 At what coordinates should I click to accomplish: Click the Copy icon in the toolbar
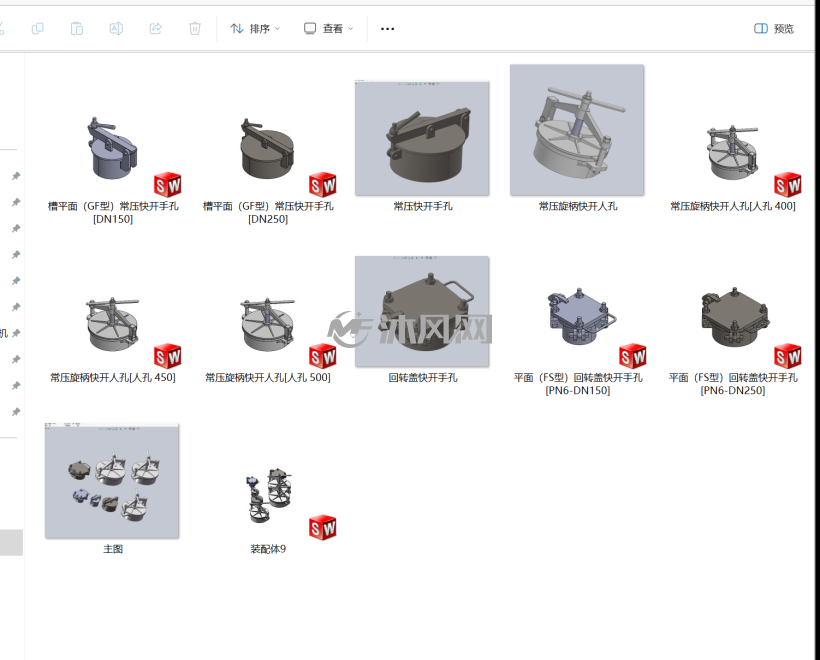(38, 28)
